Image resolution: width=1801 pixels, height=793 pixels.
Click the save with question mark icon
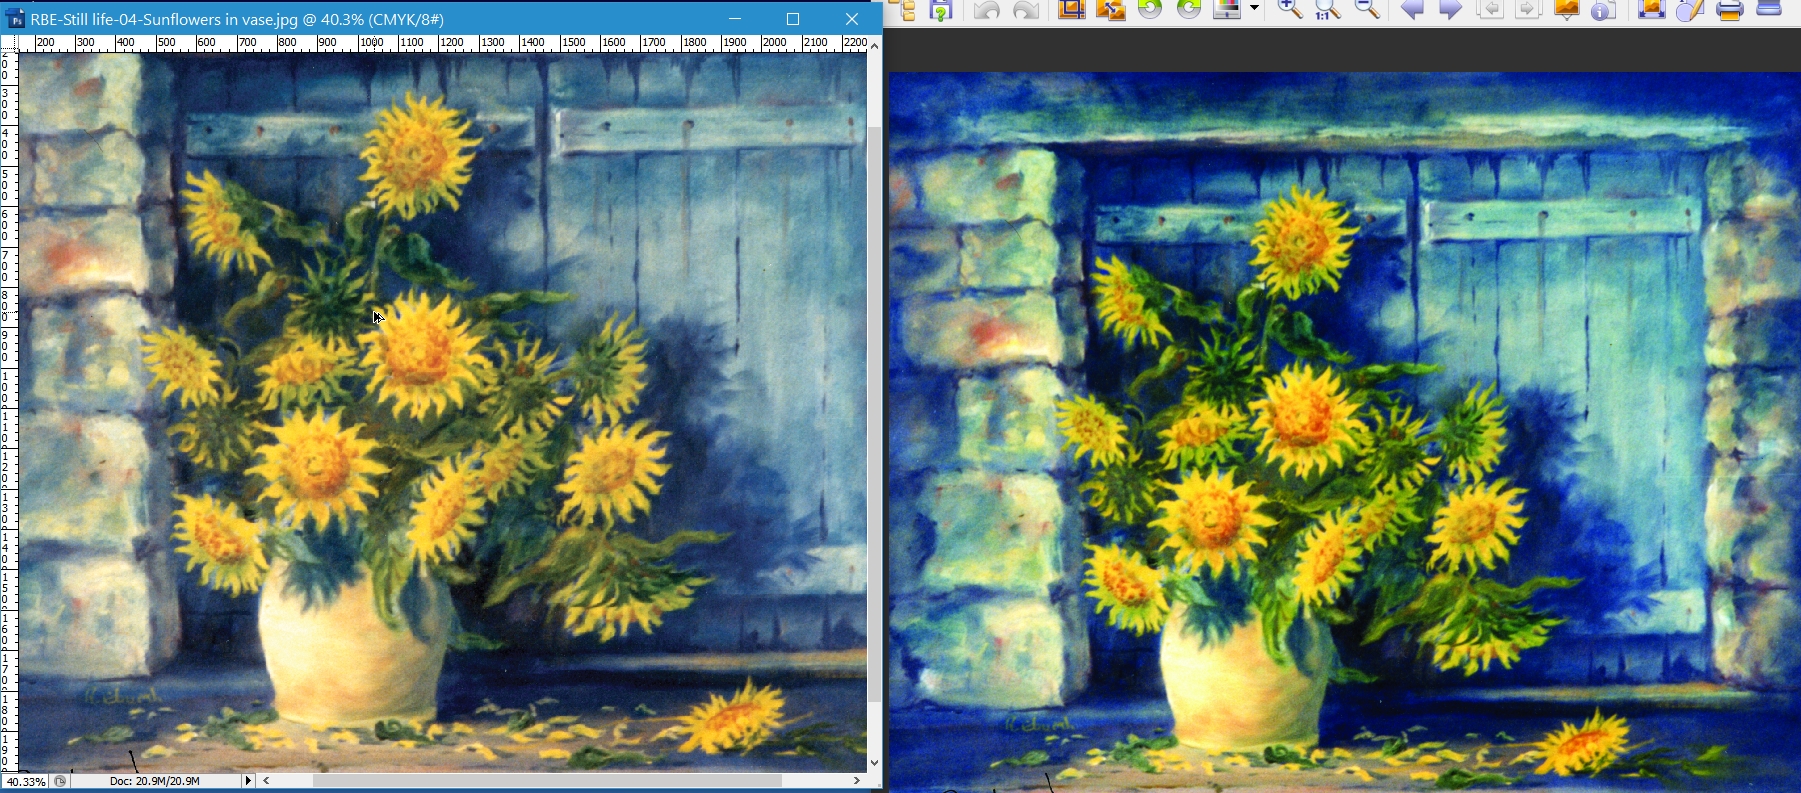[941, 10]
